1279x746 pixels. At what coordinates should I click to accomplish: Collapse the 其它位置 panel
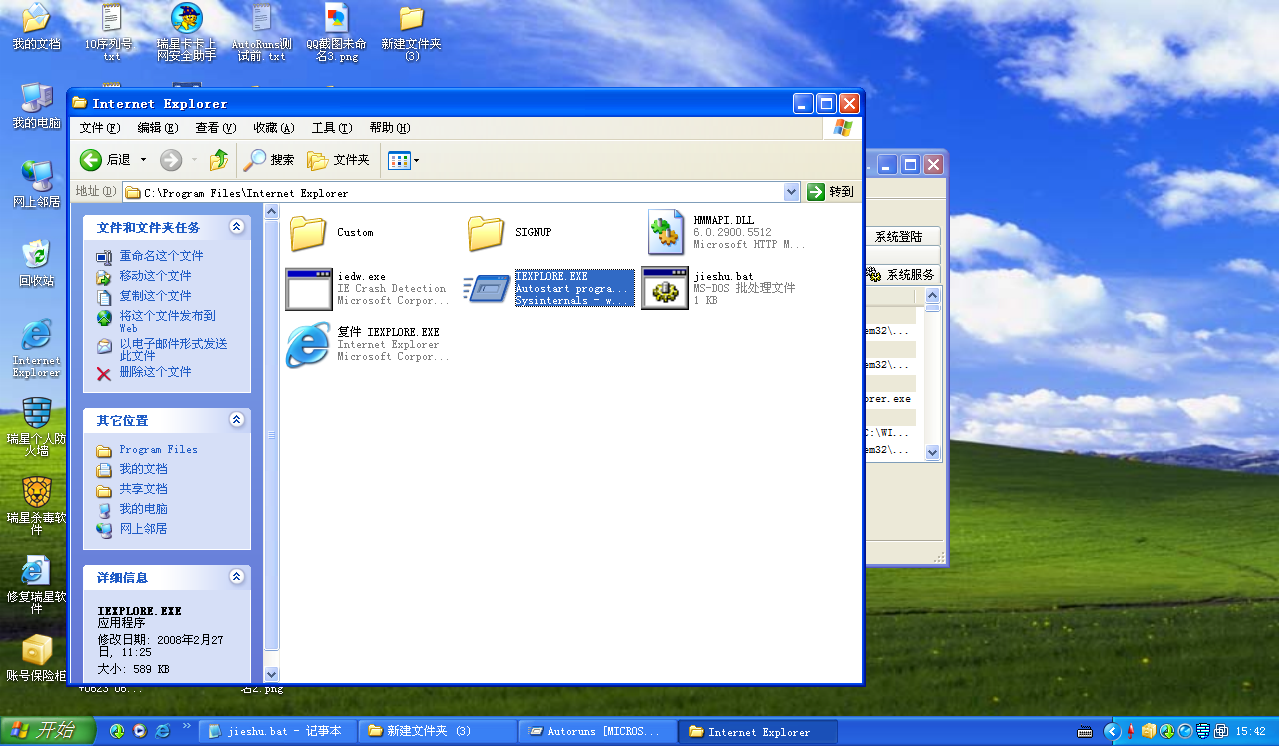[237, 420]
